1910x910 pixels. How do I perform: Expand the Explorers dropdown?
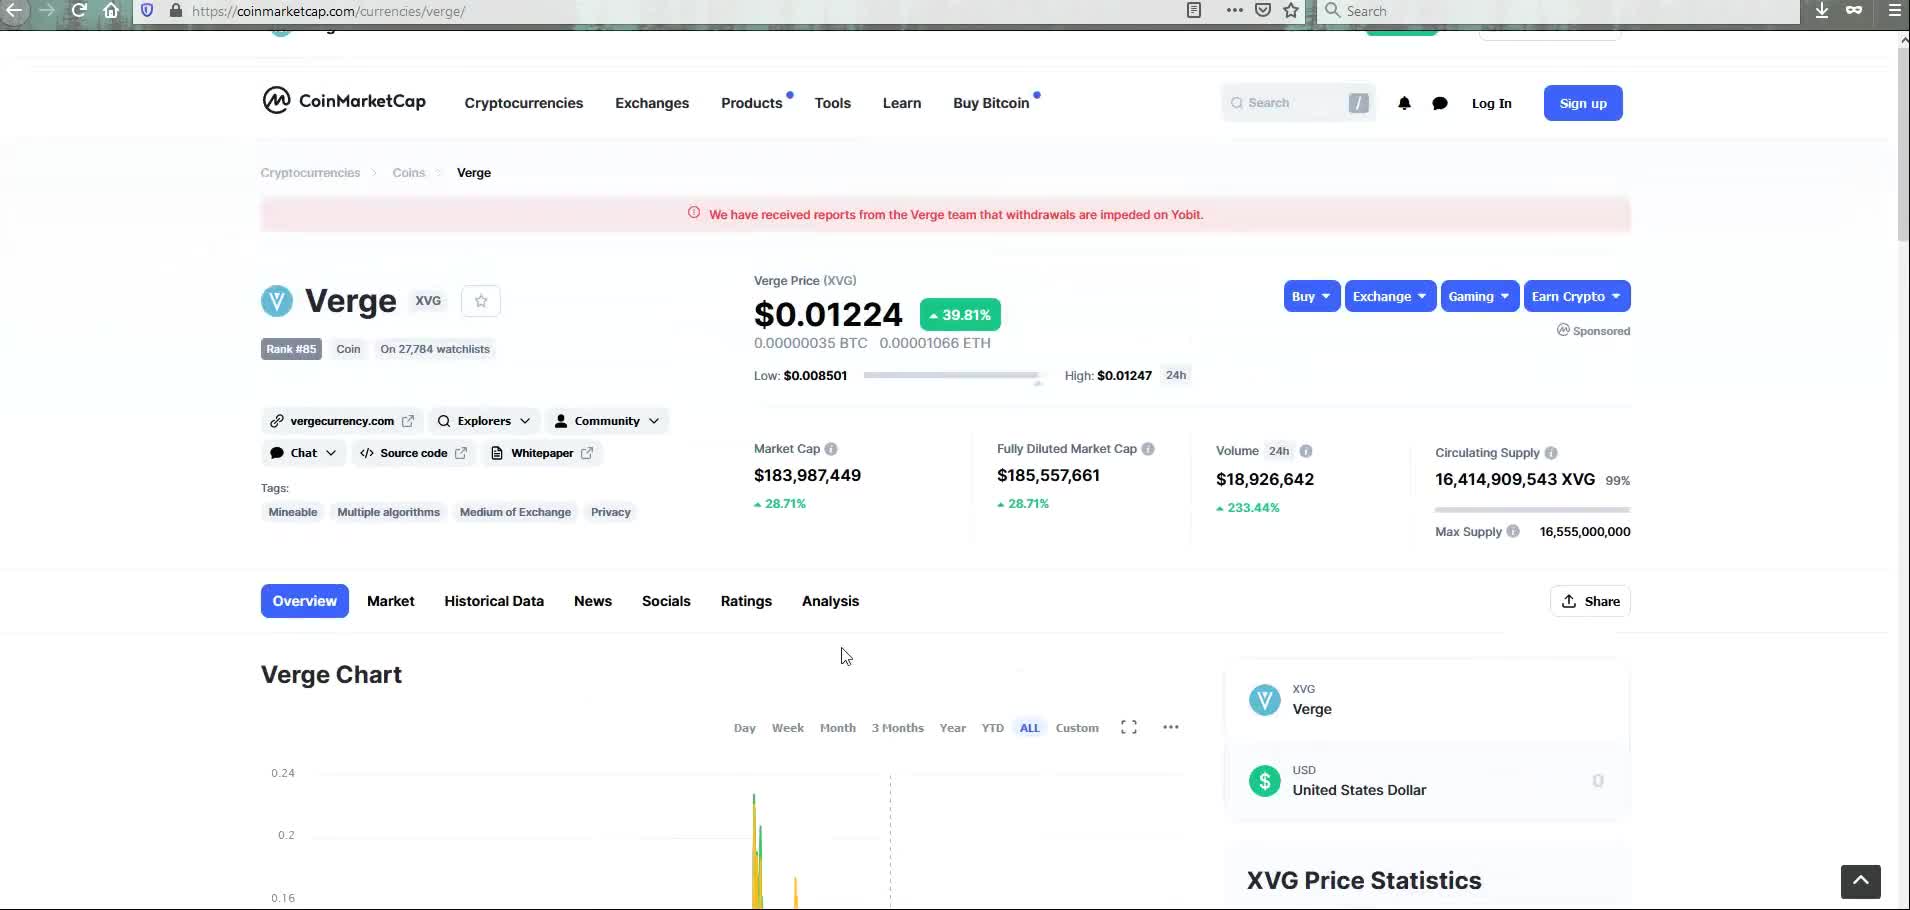484,421
